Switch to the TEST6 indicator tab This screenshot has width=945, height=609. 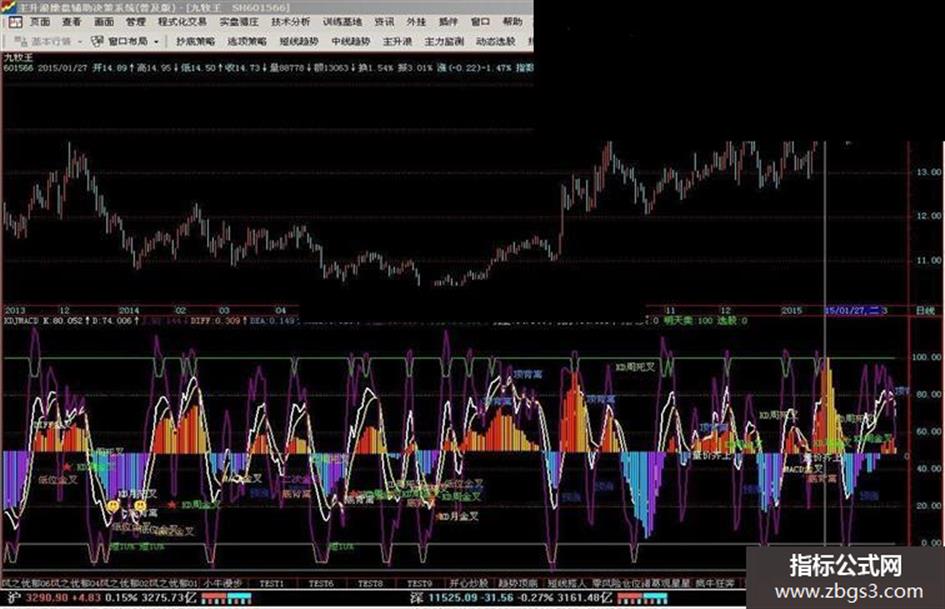pyautogui.click(x=321, y=583)
